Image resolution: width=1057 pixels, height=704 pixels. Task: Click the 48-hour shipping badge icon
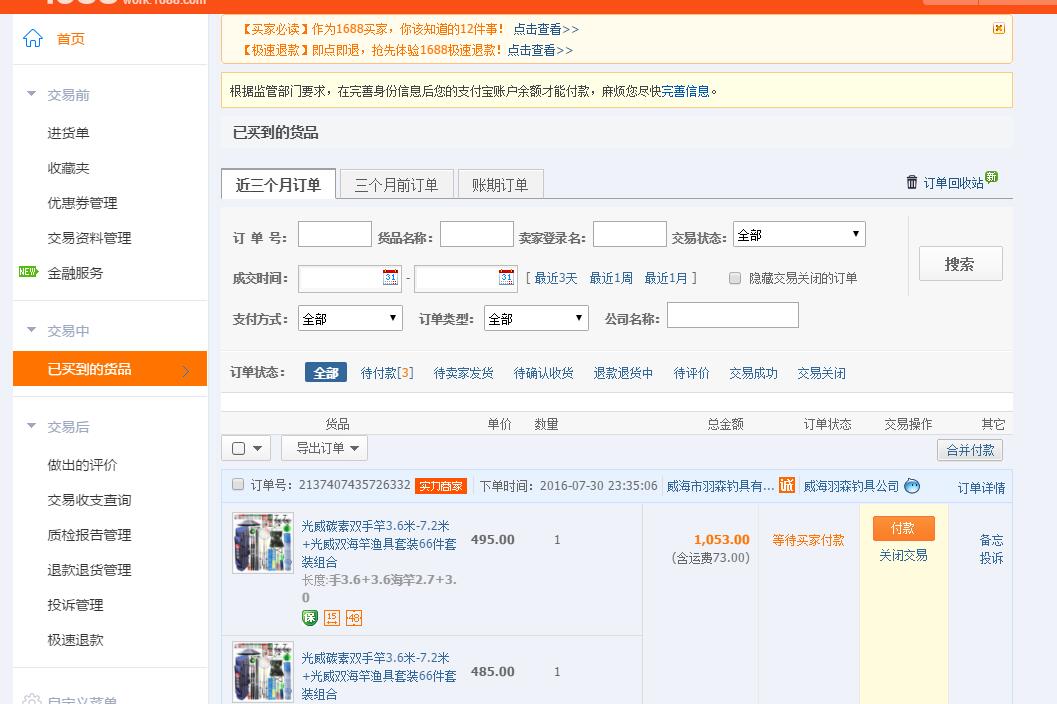pyautogui.click(x=354, y=618)
